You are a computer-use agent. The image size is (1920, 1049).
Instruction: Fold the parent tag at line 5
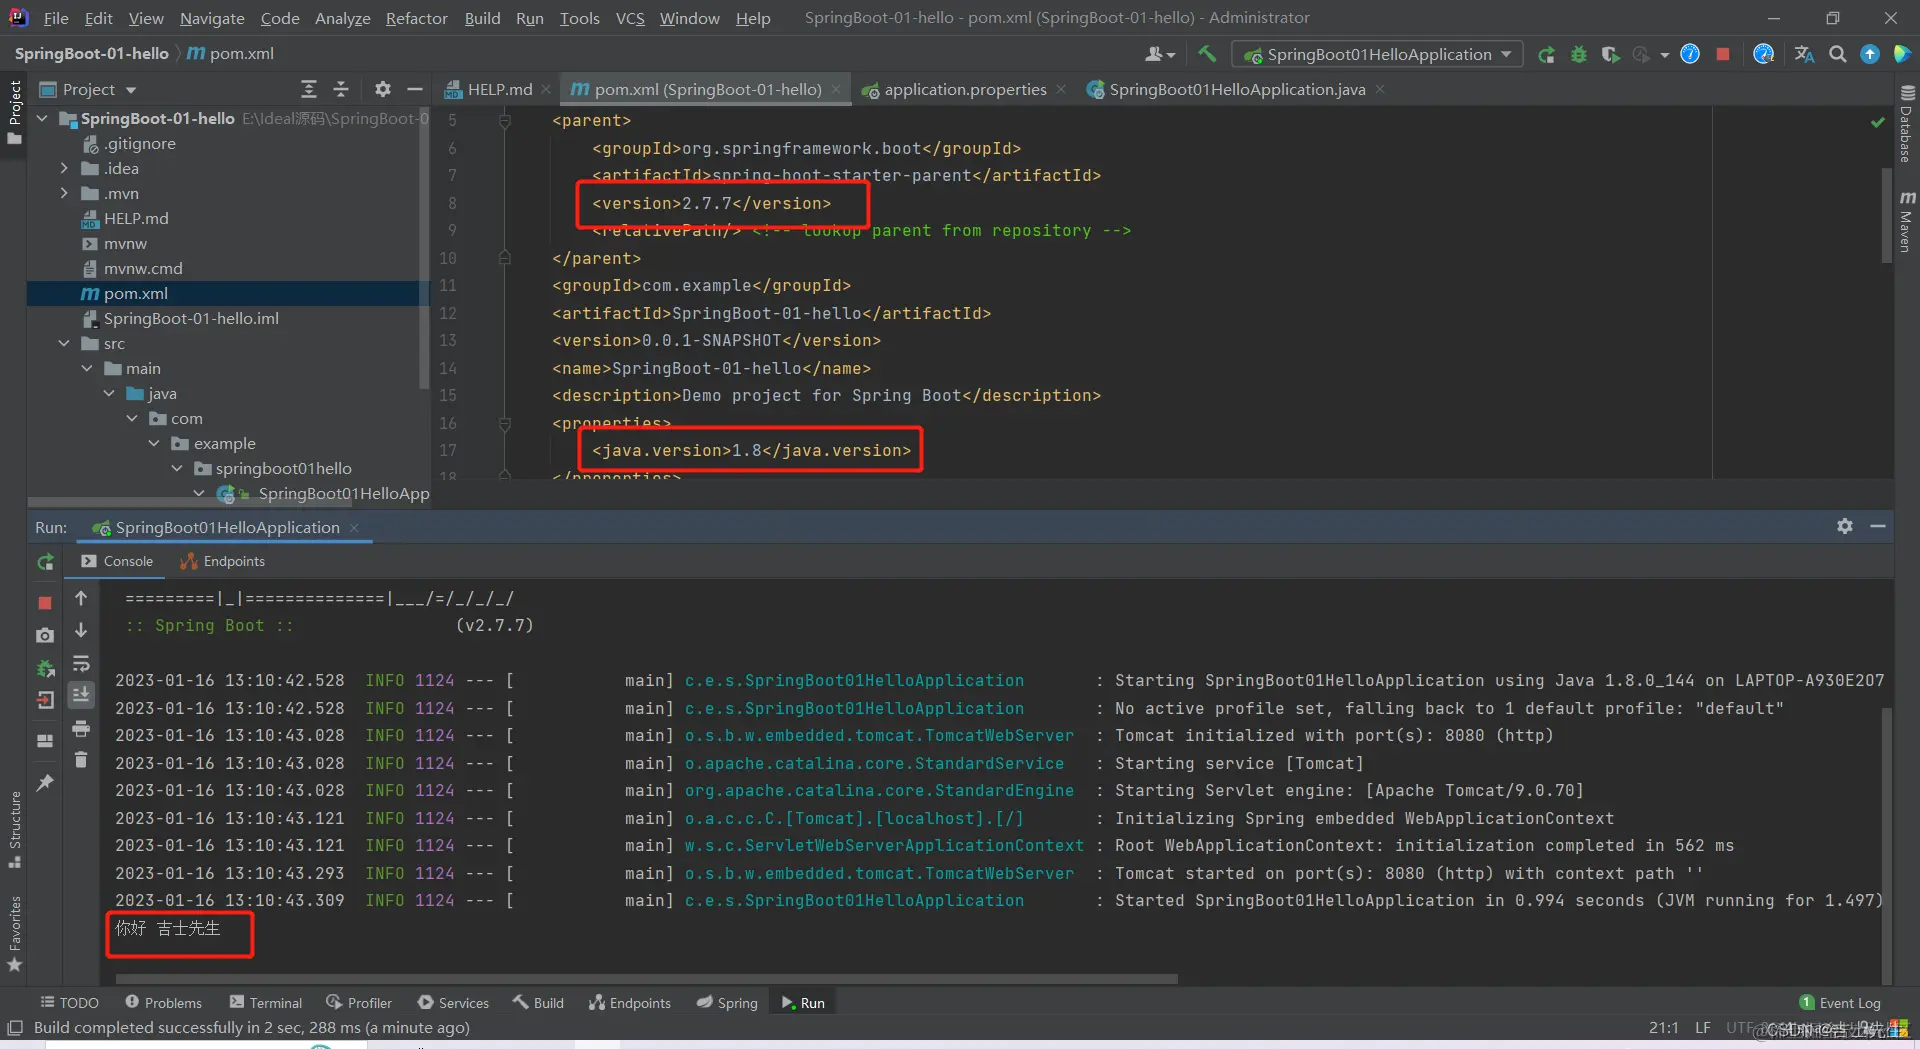pos(505,121)
